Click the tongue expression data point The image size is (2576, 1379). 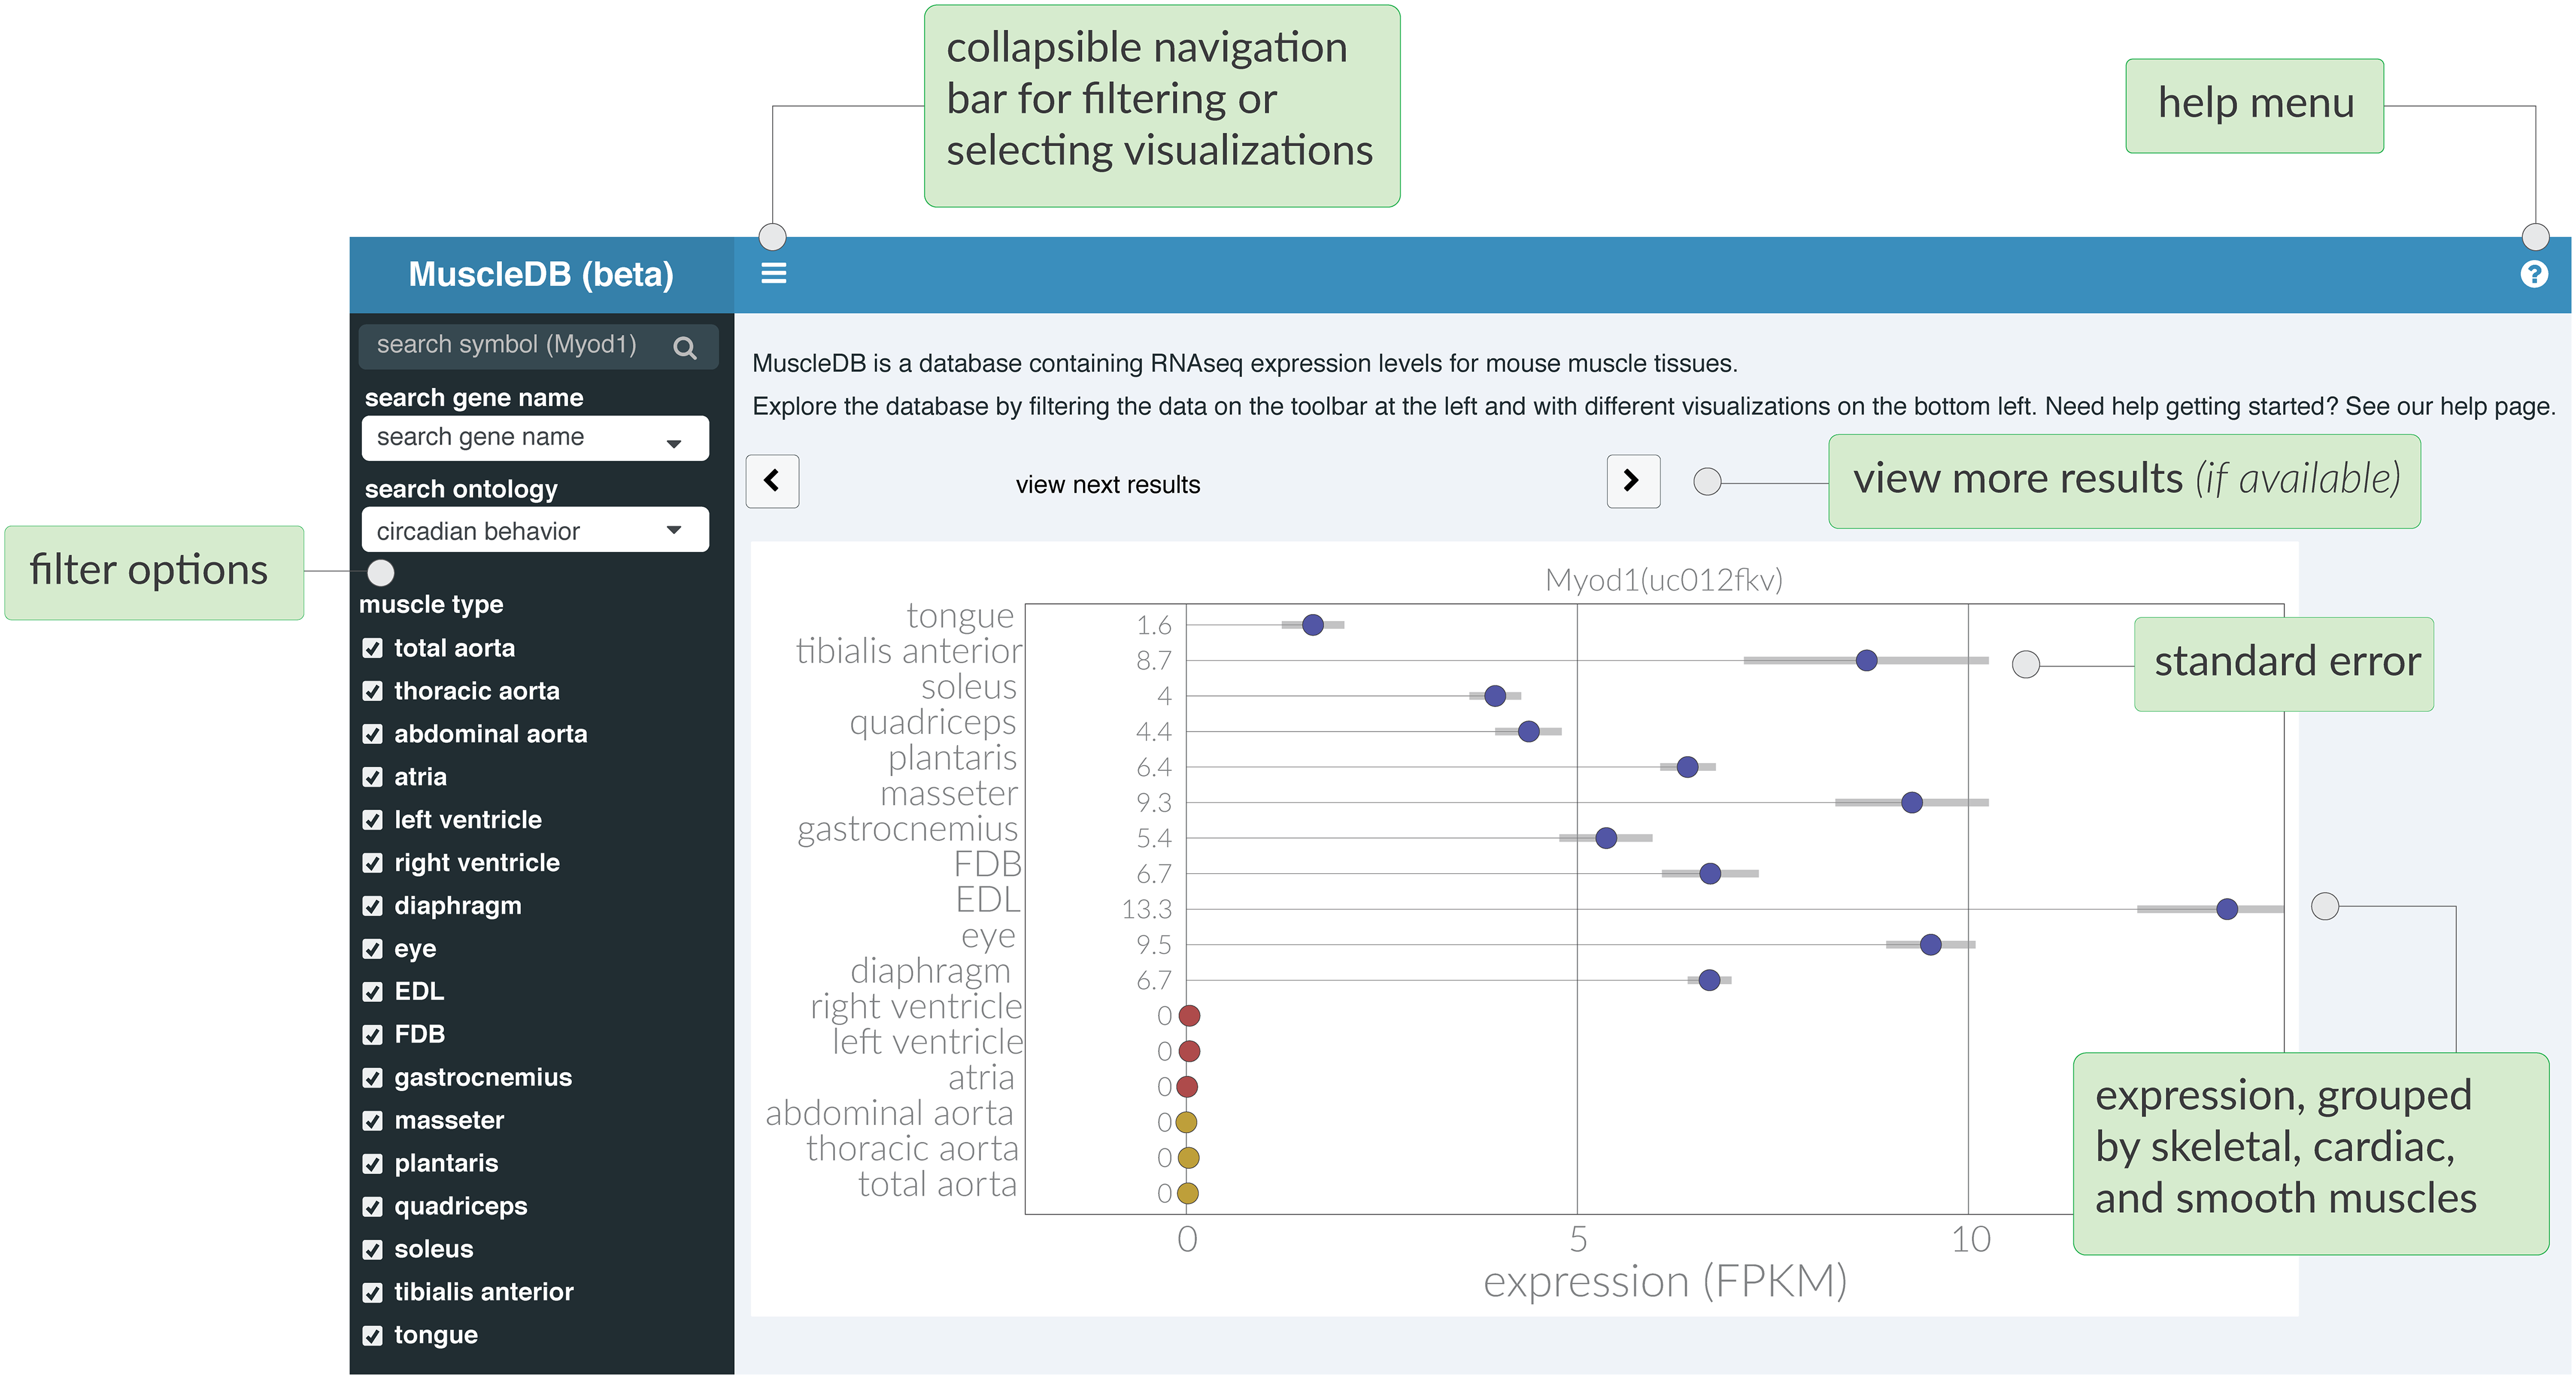point(1312,625)
